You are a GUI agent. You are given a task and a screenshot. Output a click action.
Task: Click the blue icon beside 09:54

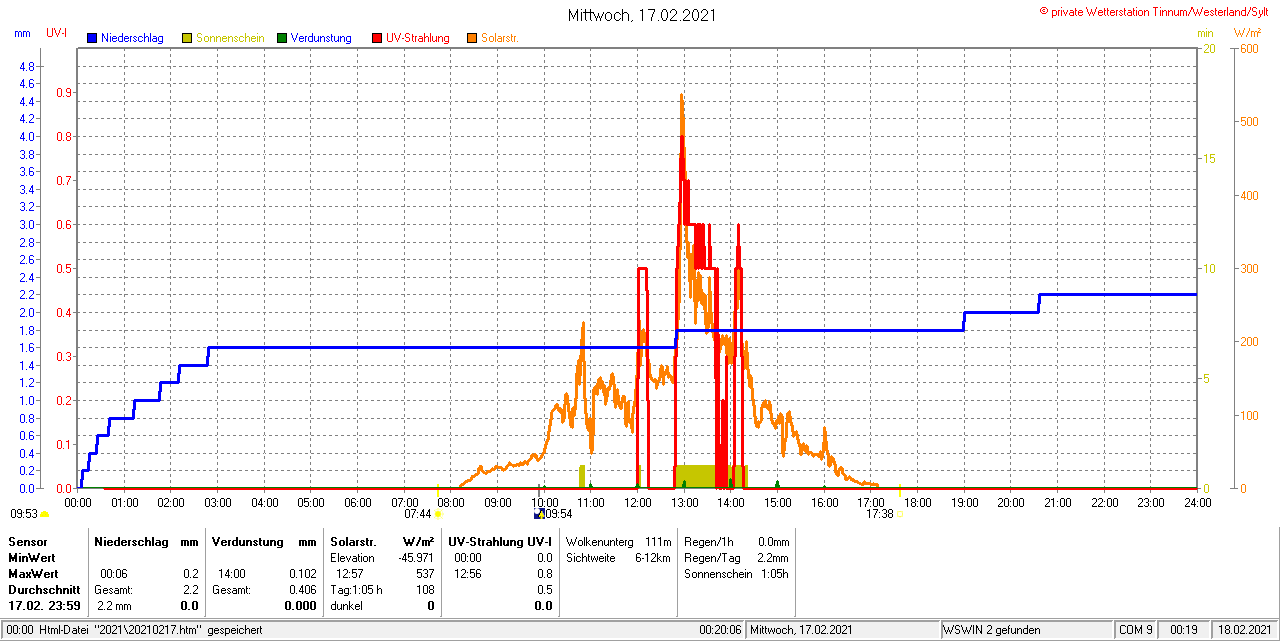538,514
